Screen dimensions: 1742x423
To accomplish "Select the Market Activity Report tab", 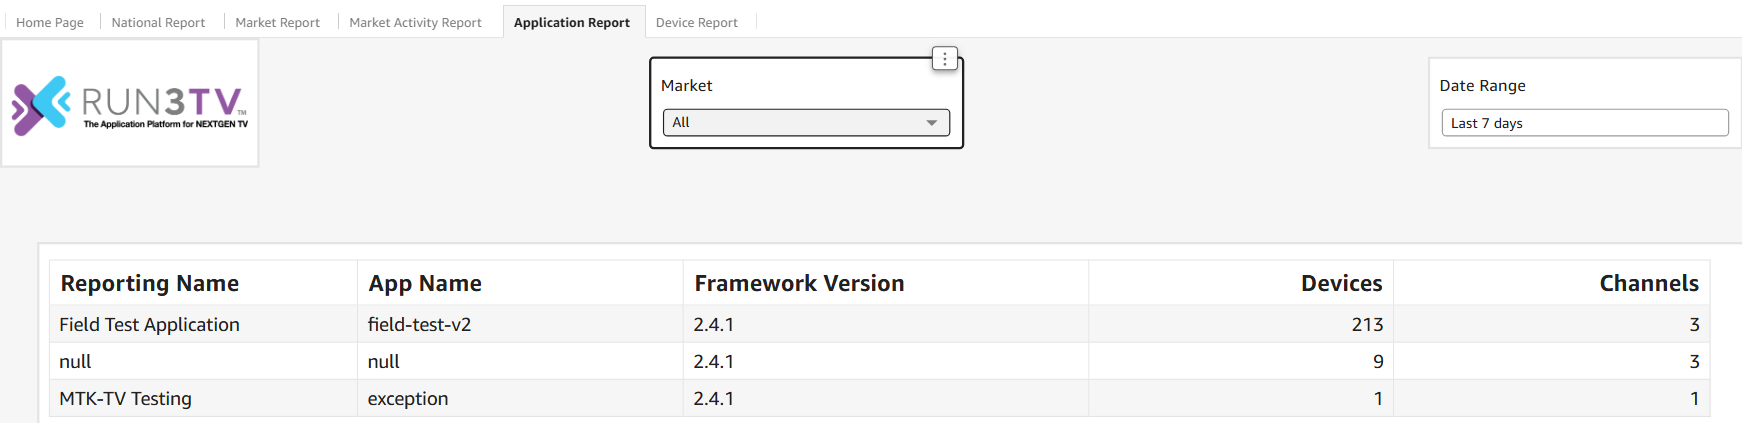I will [x=415, y=22].
